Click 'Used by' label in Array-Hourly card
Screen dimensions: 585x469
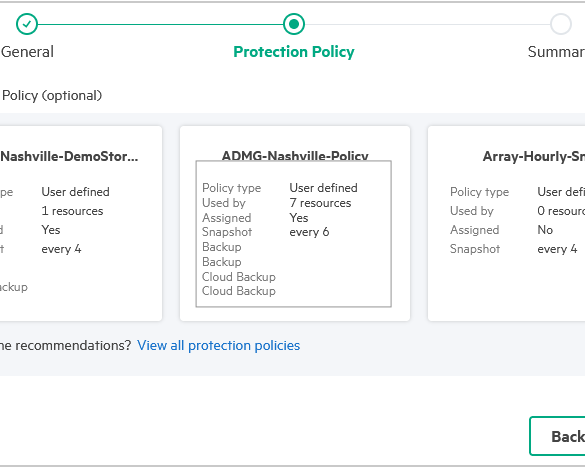click(x=472, y=211)
